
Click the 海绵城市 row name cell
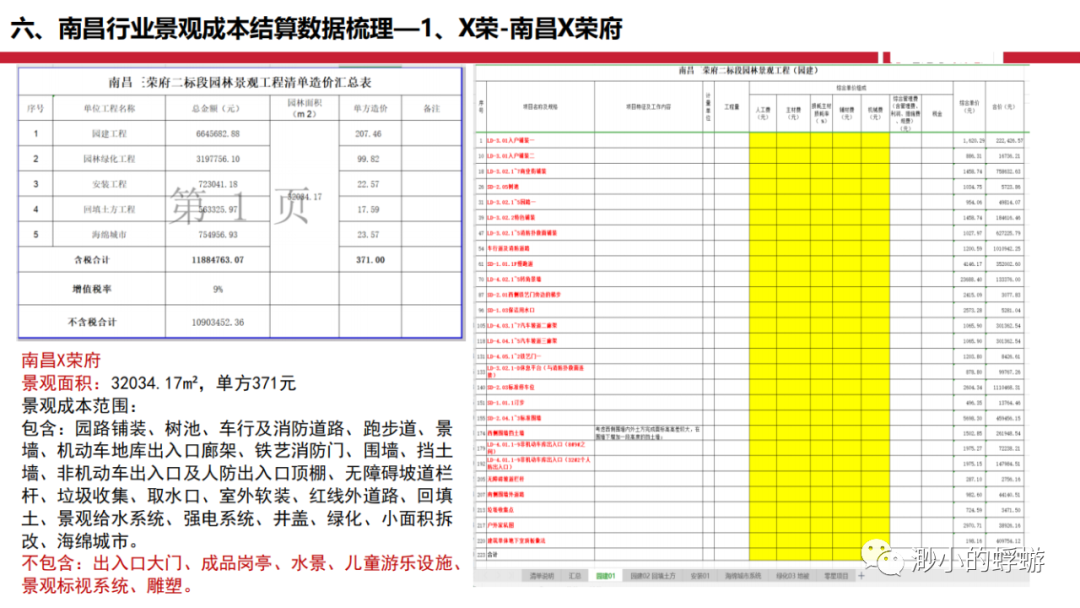109,234
